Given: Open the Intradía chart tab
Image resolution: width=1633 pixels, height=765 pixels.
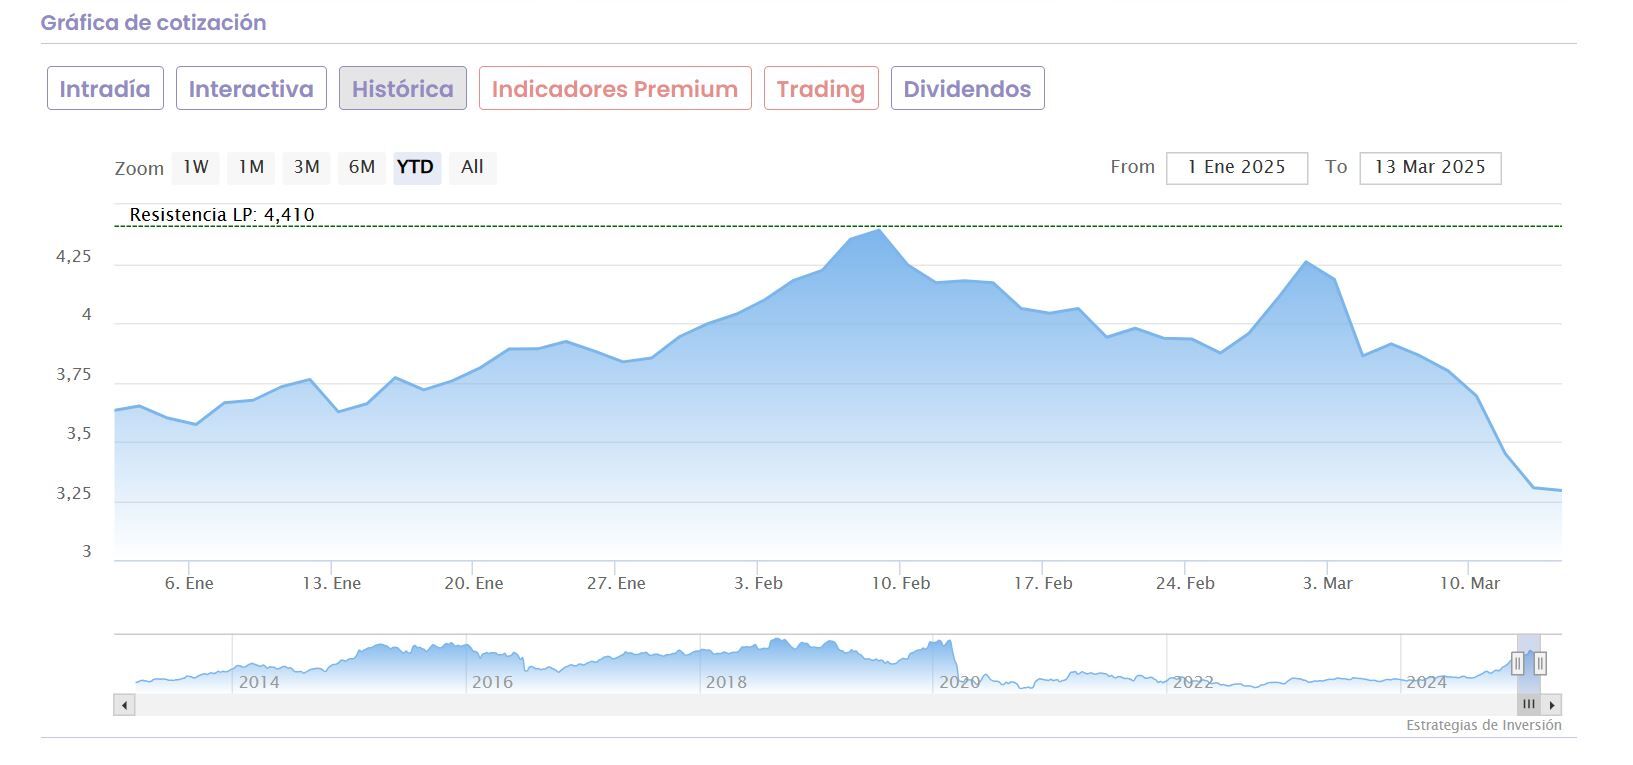Looking at the screenshot, I should point(105,89).
